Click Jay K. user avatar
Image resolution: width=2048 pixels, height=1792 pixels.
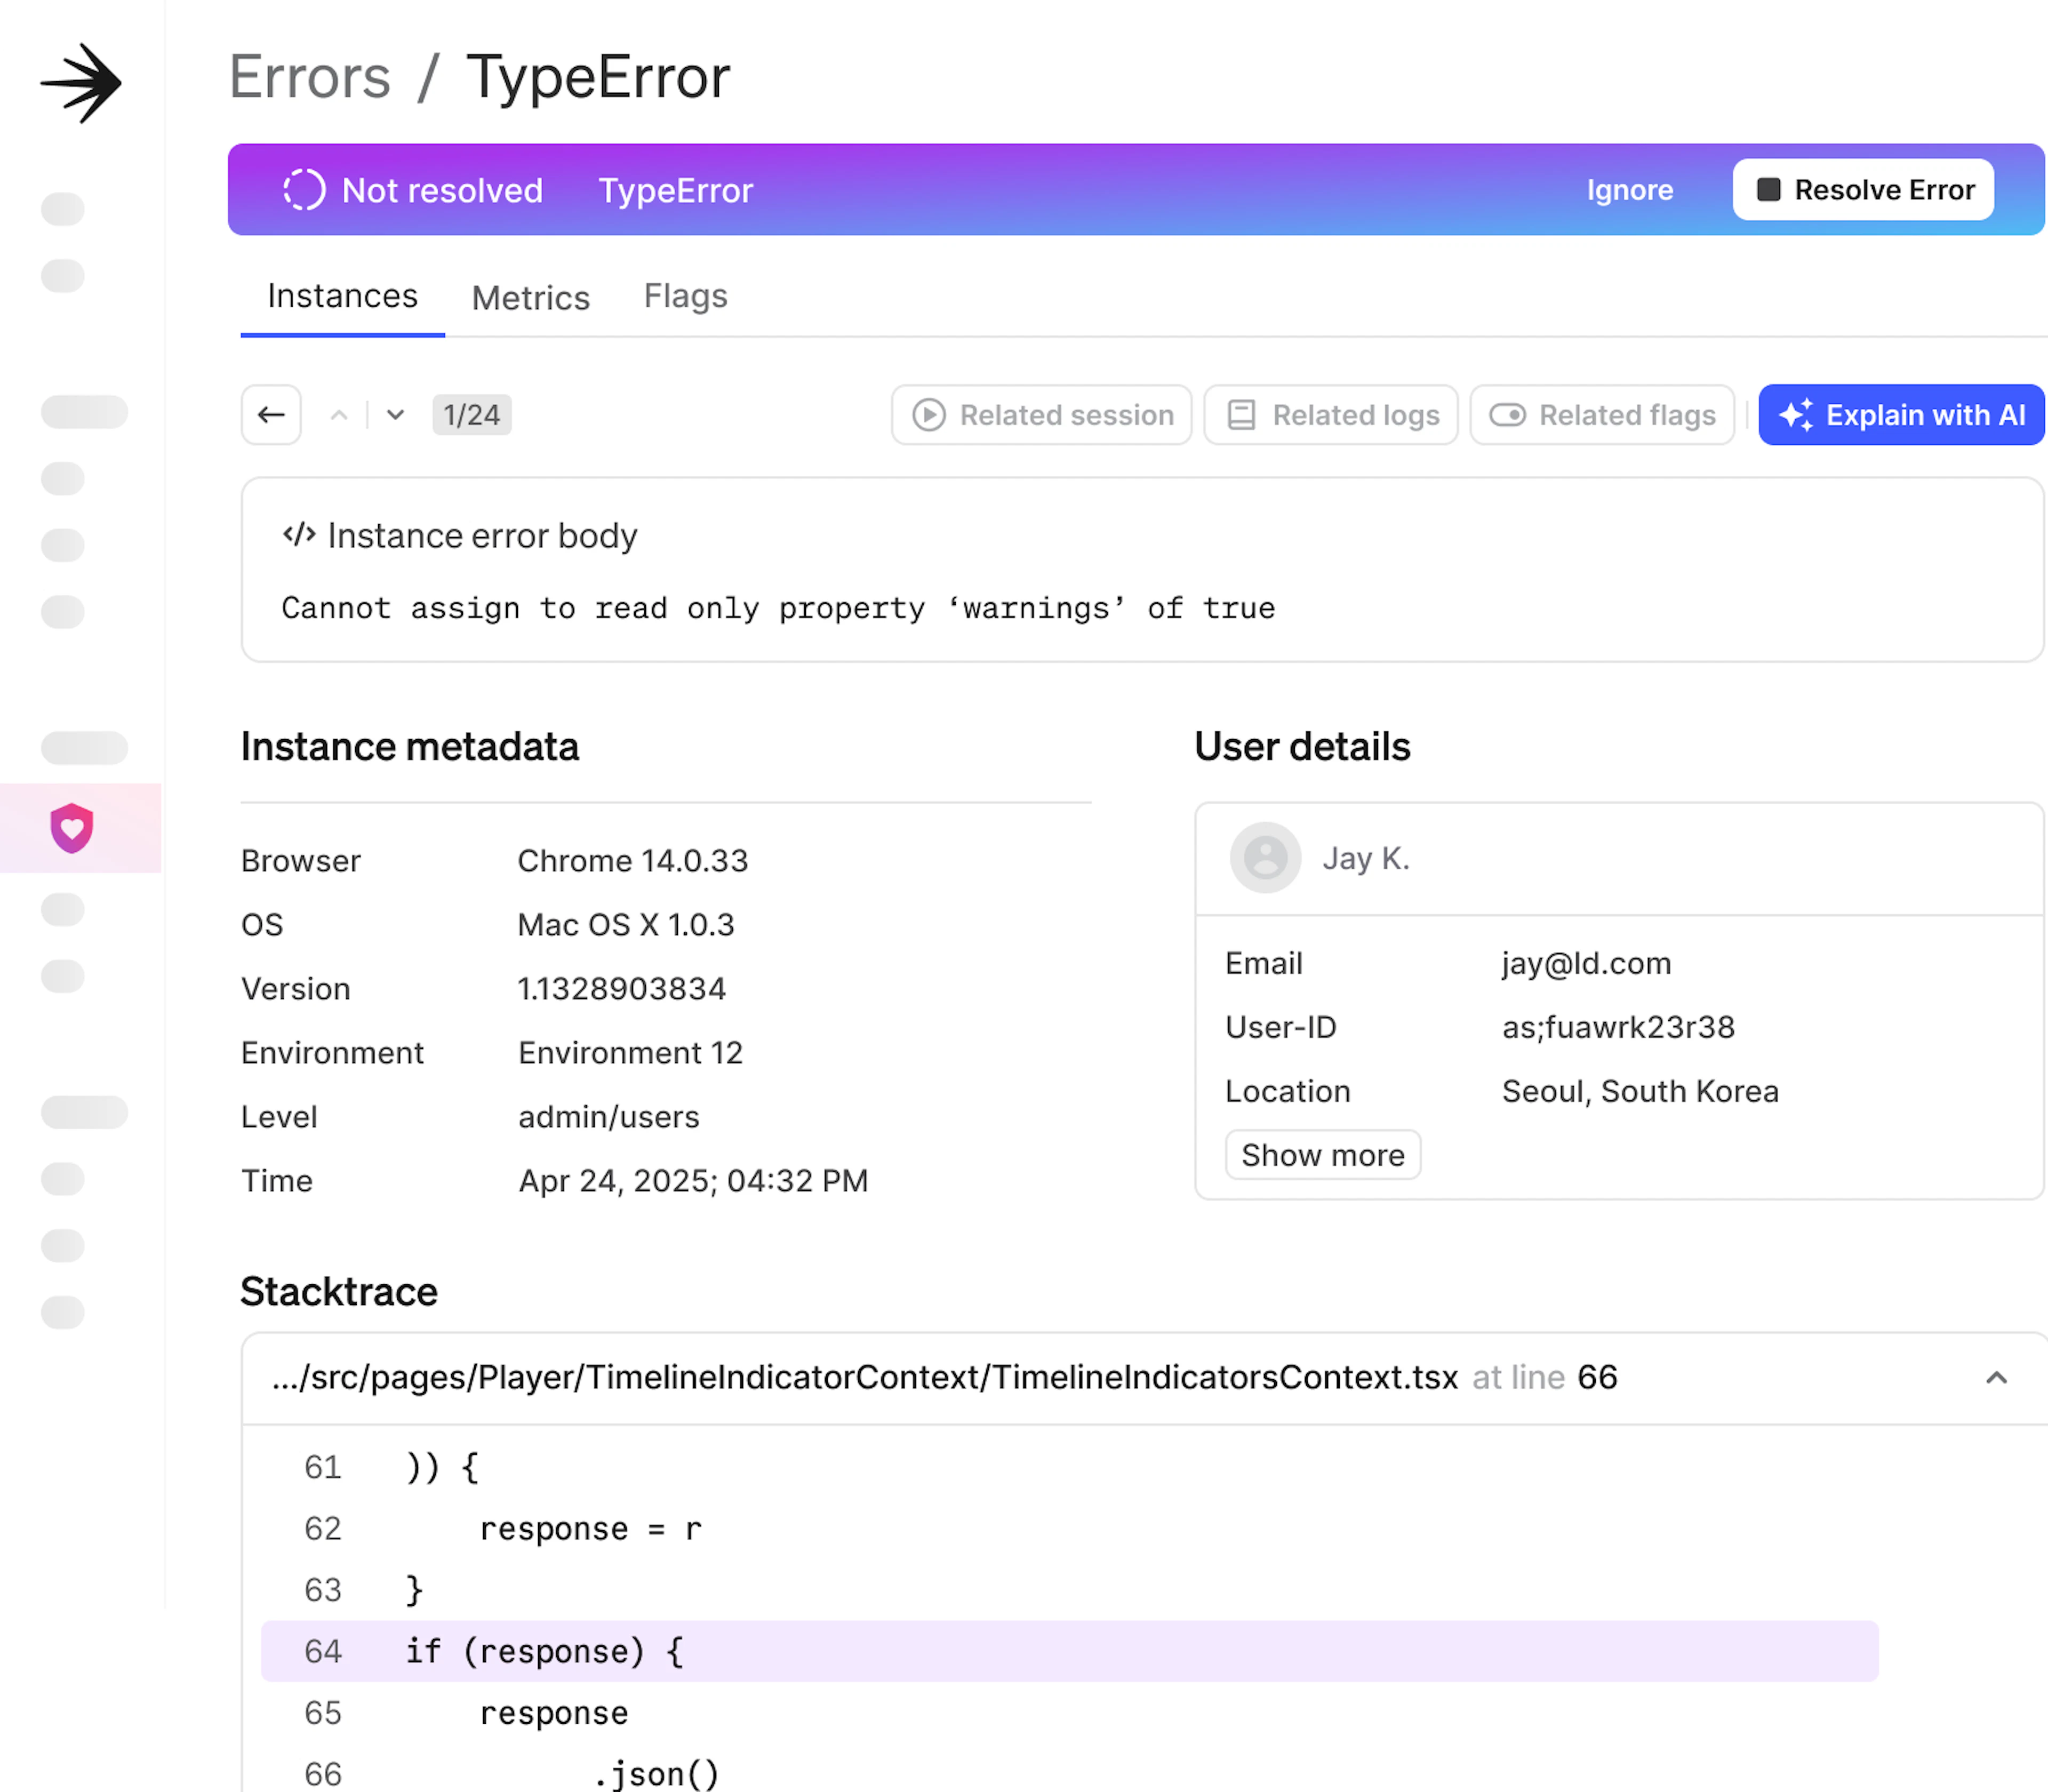[x=1265, y=858]
